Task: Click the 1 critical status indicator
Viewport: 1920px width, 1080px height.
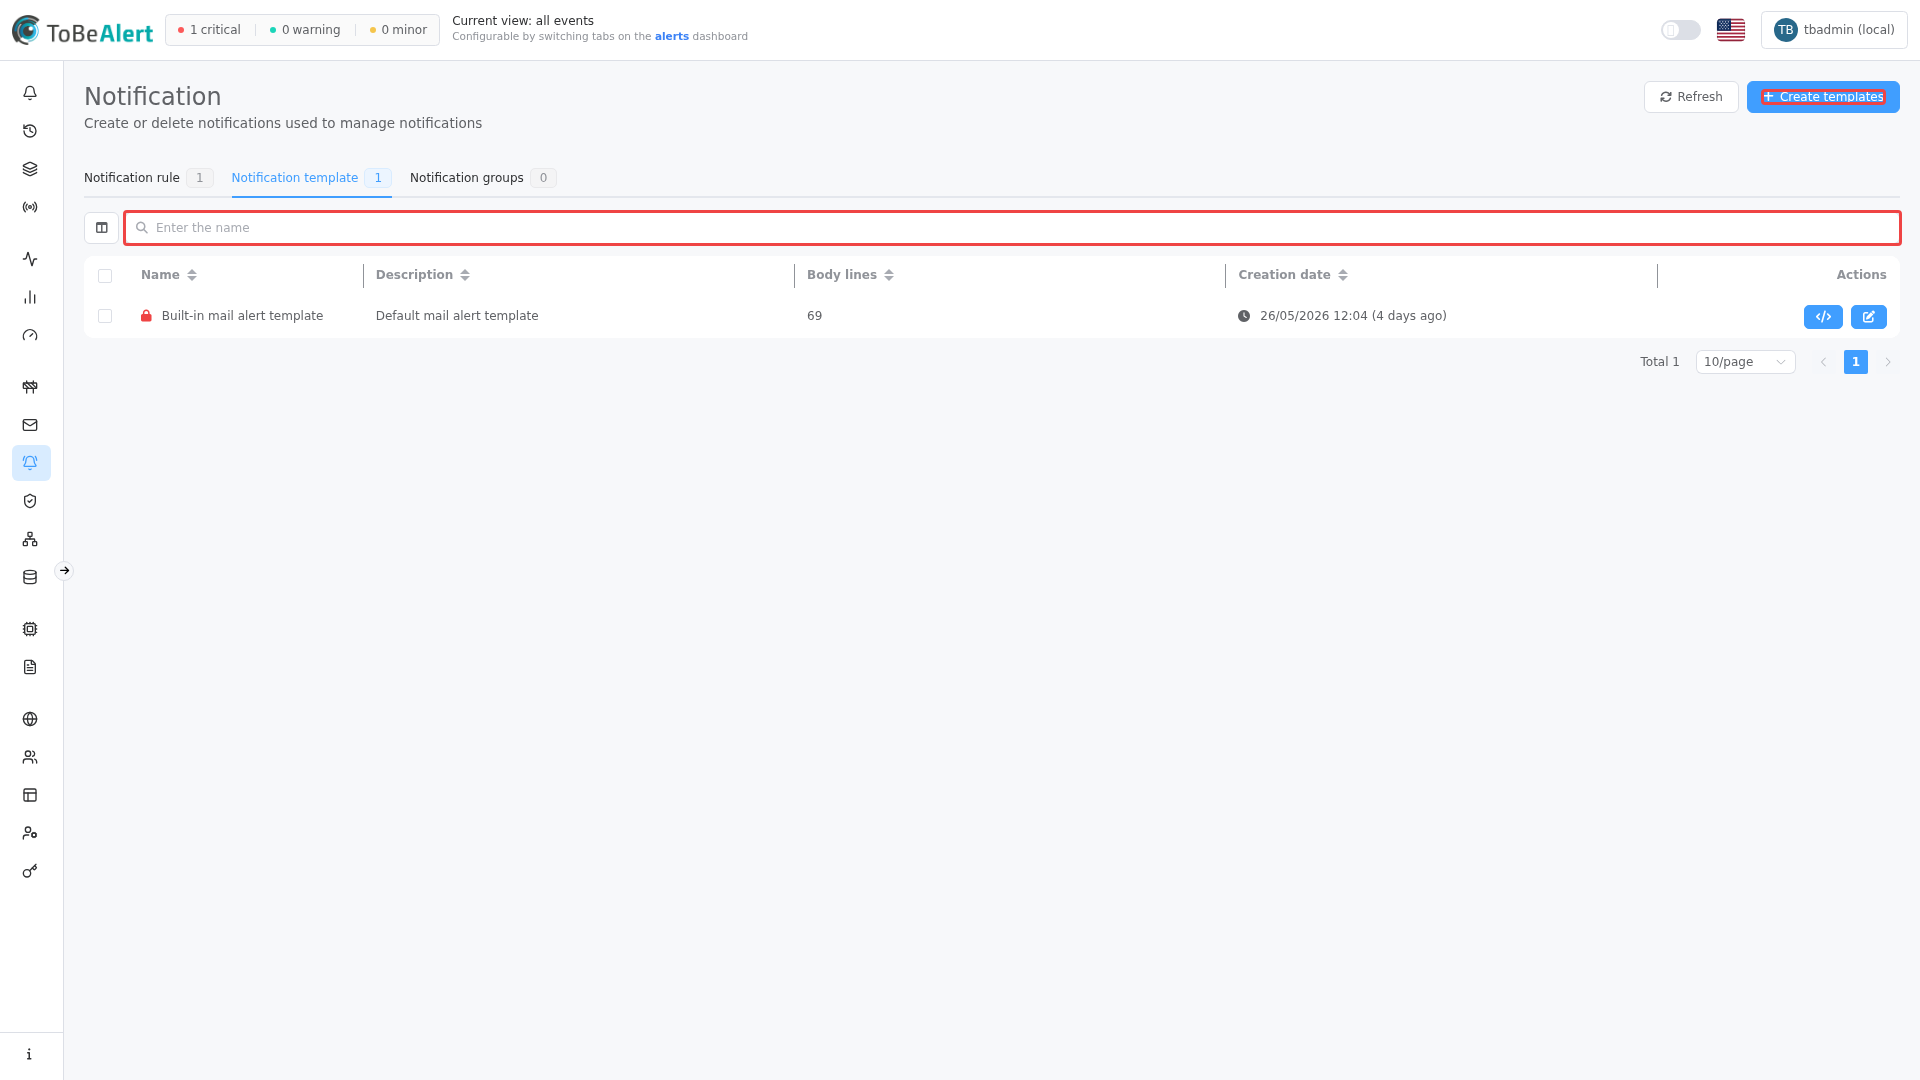Action: coord(209,30)
